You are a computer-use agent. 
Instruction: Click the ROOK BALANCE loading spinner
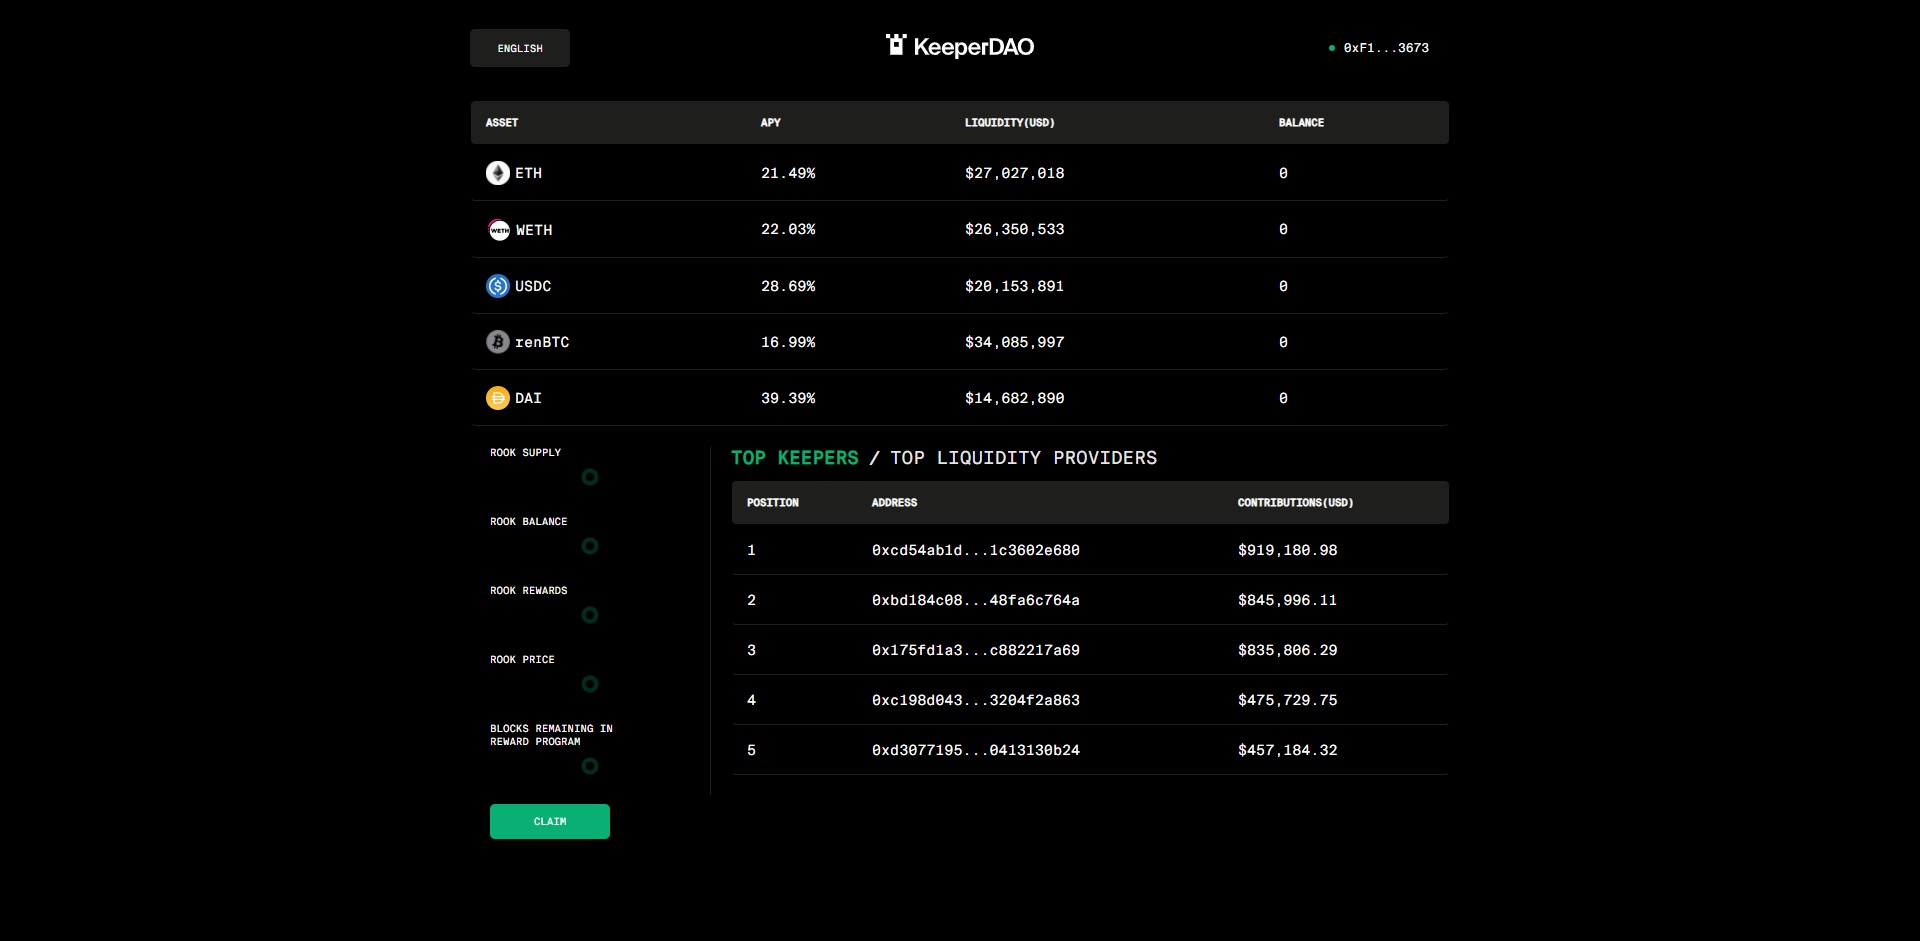coord(590,546)
